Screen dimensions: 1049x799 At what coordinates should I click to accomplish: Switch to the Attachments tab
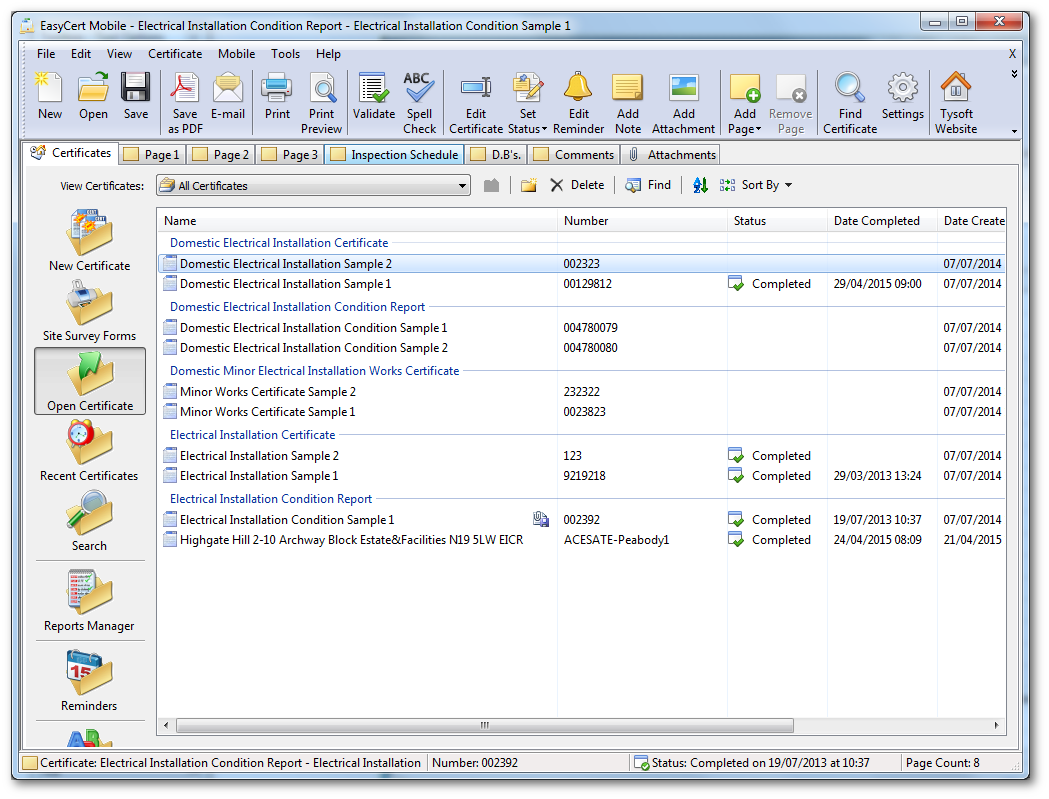coord(672,155)
